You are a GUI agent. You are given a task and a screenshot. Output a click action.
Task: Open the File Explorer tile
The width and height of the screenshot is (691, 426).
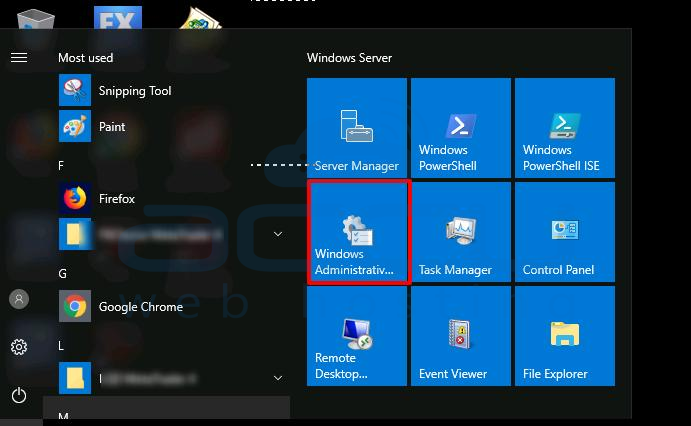pyautogui.click(x=565, y=336)
